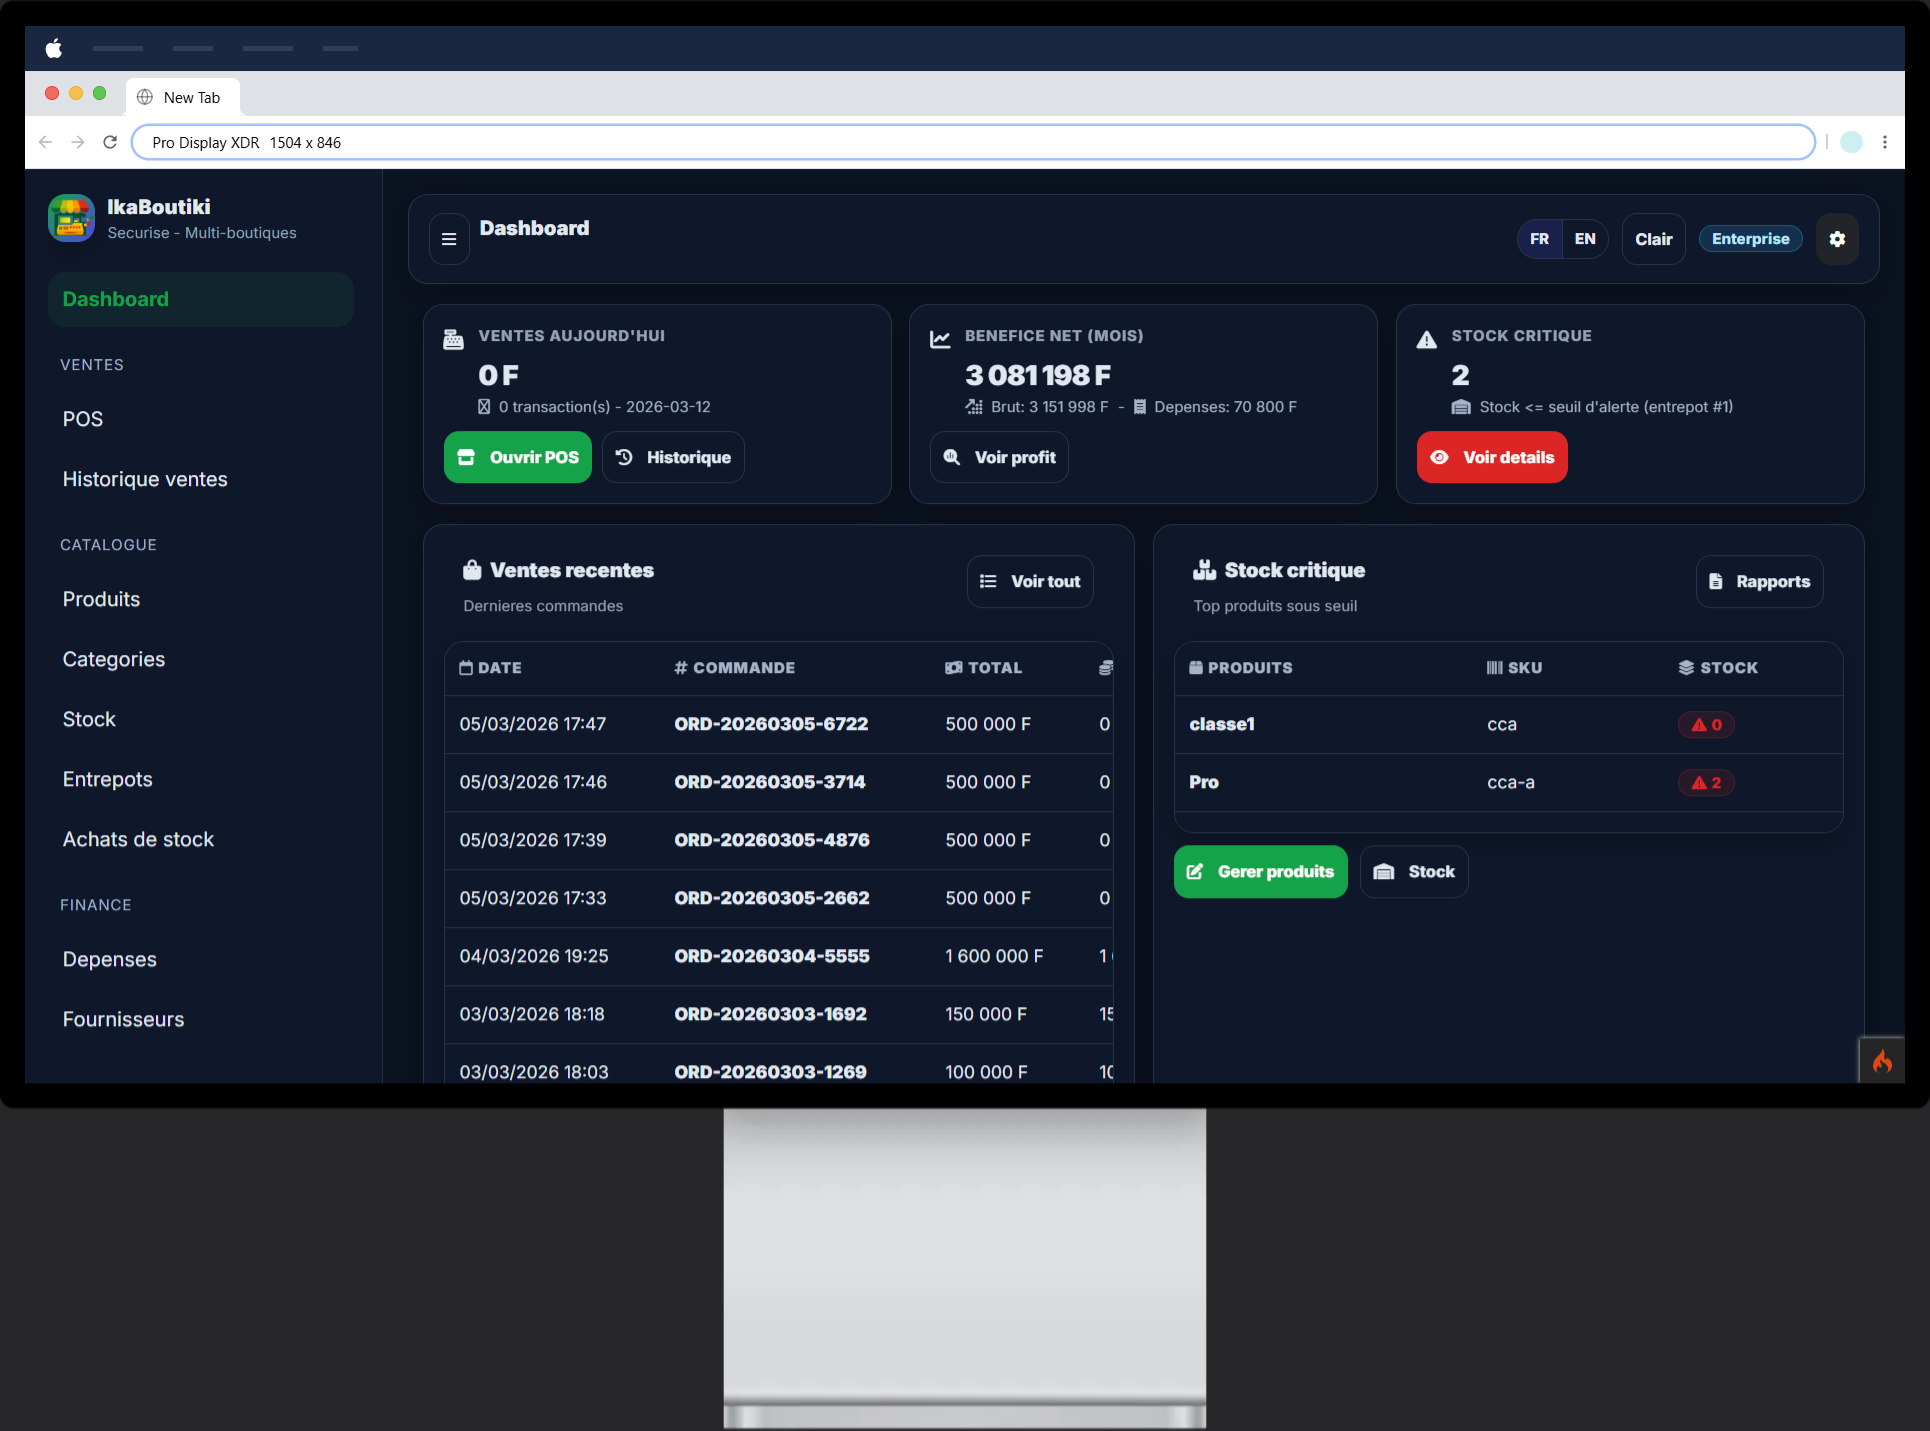Toggle the Clair light theme

[1653, 239]
